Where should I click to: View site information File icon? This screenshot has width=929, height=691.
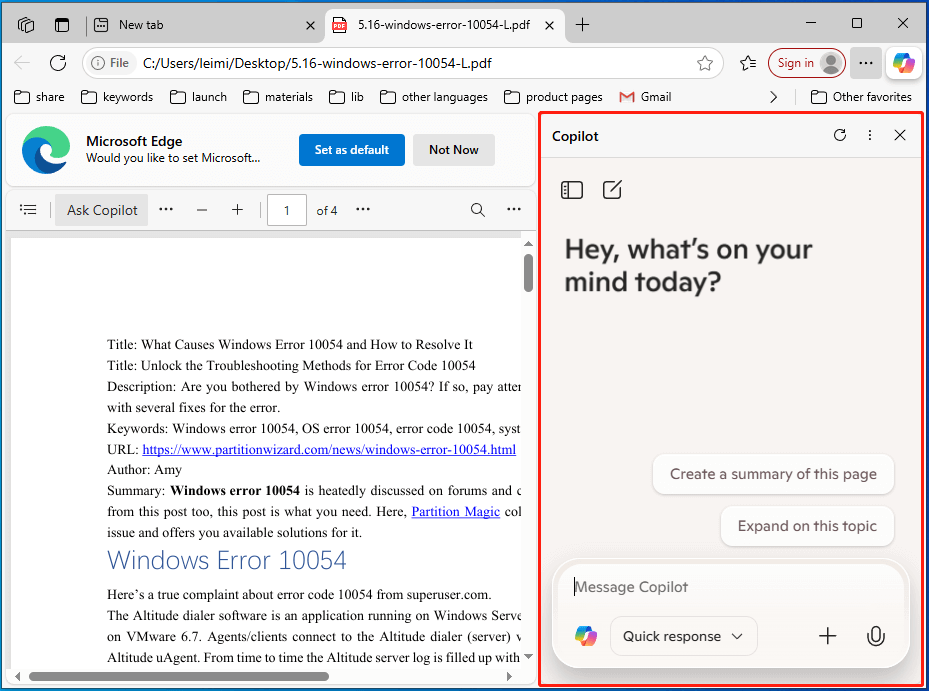[110, 63]
